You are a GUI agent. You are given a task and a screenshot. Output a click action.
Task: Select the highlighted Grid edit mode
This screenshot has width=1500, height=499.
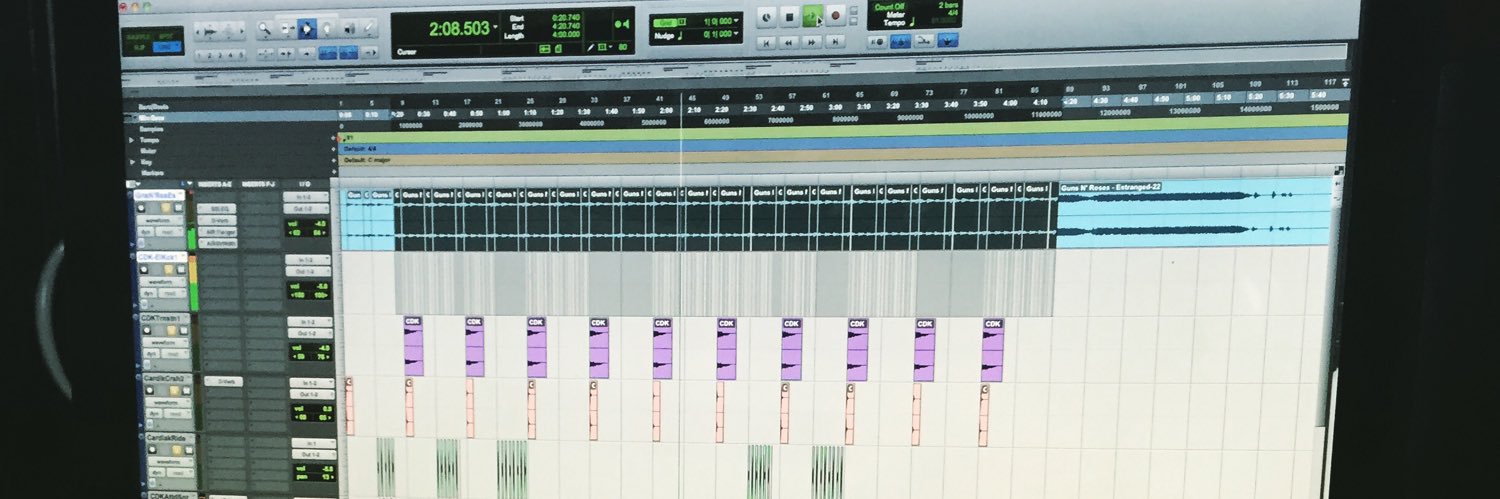(x=165, y=47)
